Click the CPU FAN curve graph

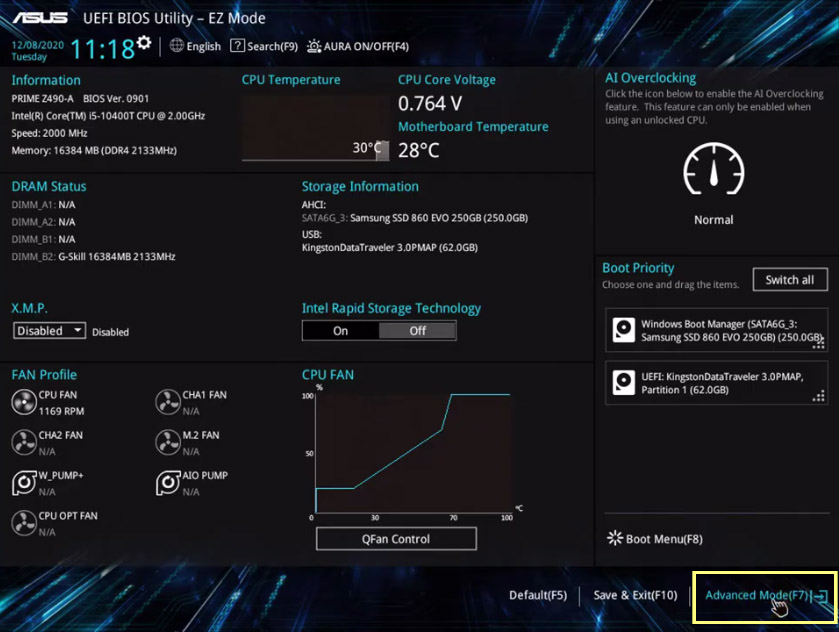tap(413, 453)
